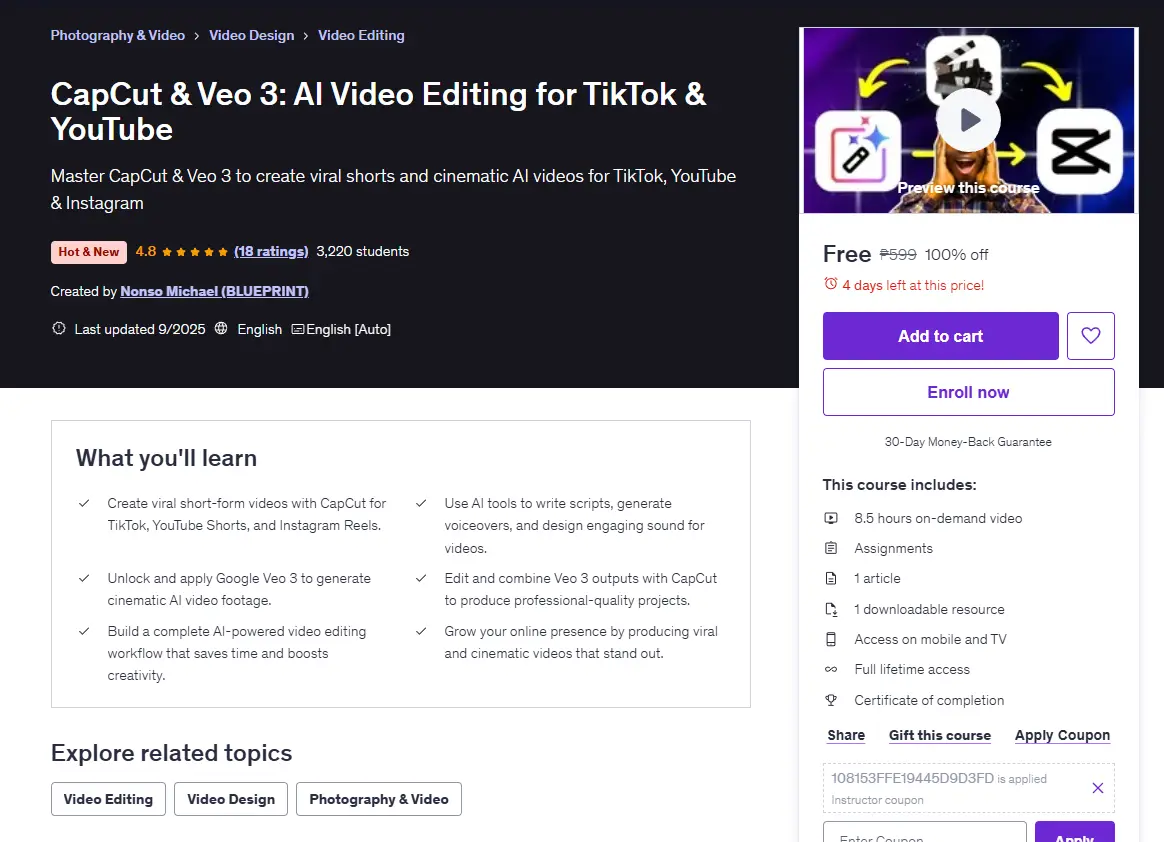The height and width of the screenshot is (842, 1164).
Task: Click Explore related topics heading
Action: (x=171, y=753)
